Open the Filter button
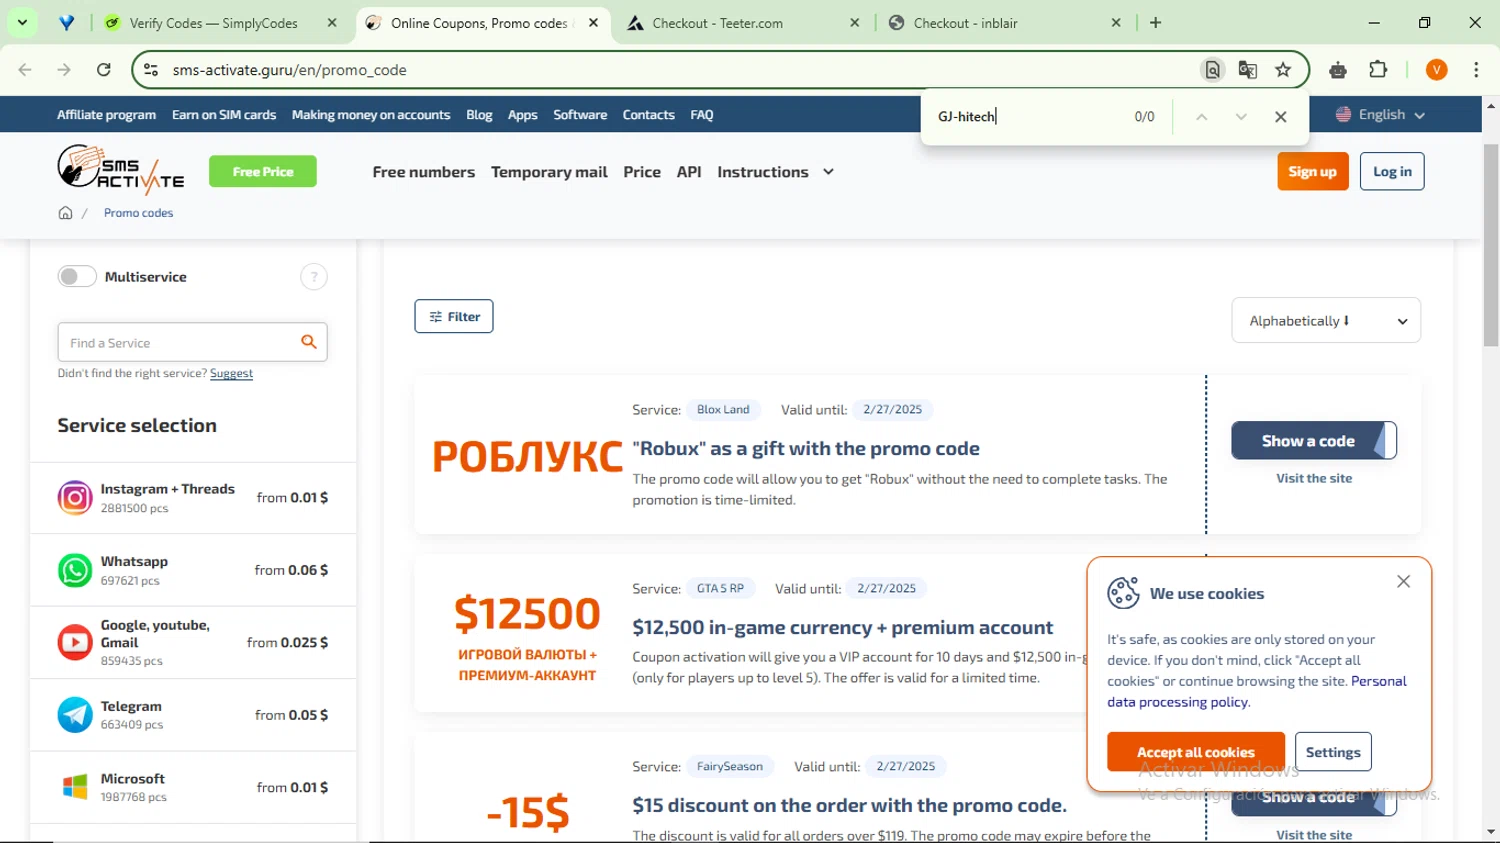 454,316
